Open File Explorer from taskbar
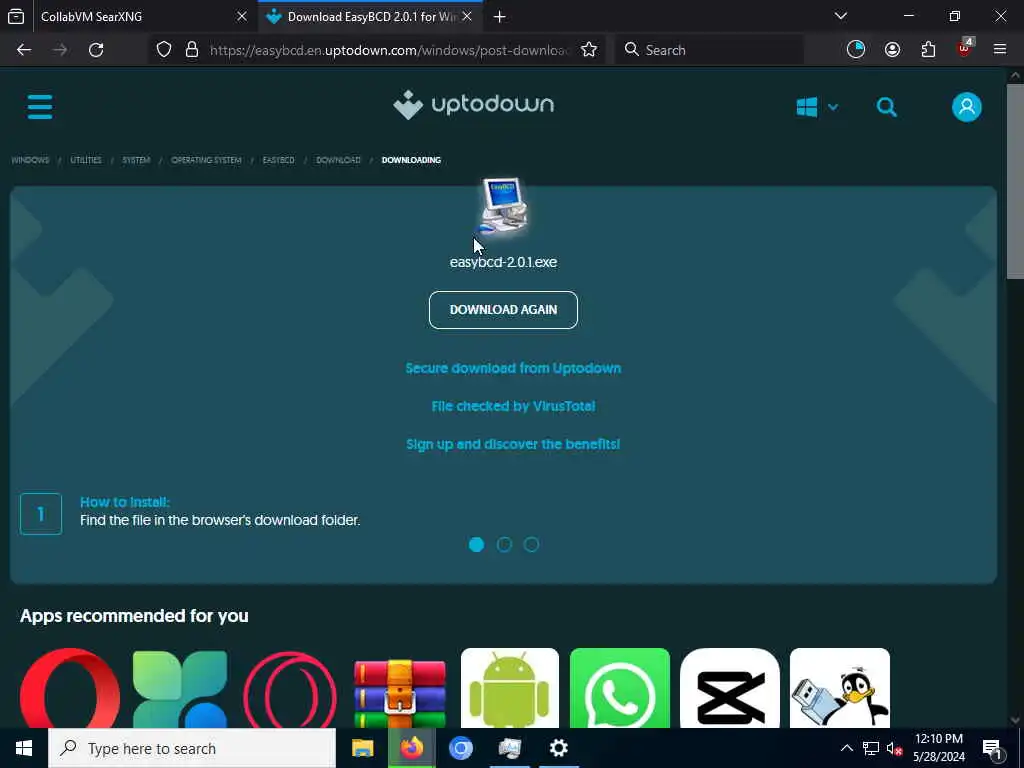The width and height of the screenshot is (1024, 768). click(x=362, y=748)
